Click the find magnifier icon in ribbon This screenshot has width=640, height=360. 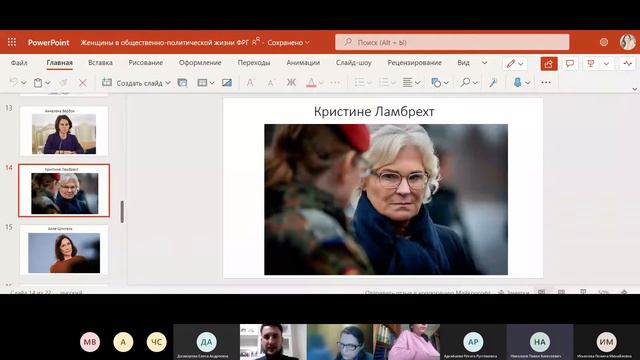pyautogui.click(x=465, y=83)
